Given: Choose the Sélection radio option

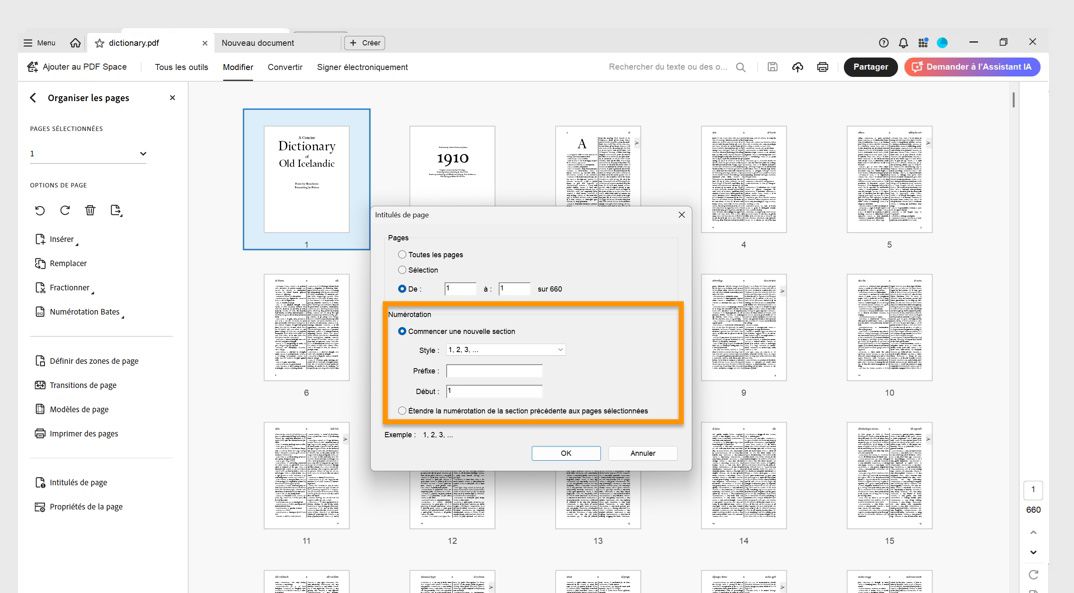Looking at the screenshot, I should click(x=403, y=269).
